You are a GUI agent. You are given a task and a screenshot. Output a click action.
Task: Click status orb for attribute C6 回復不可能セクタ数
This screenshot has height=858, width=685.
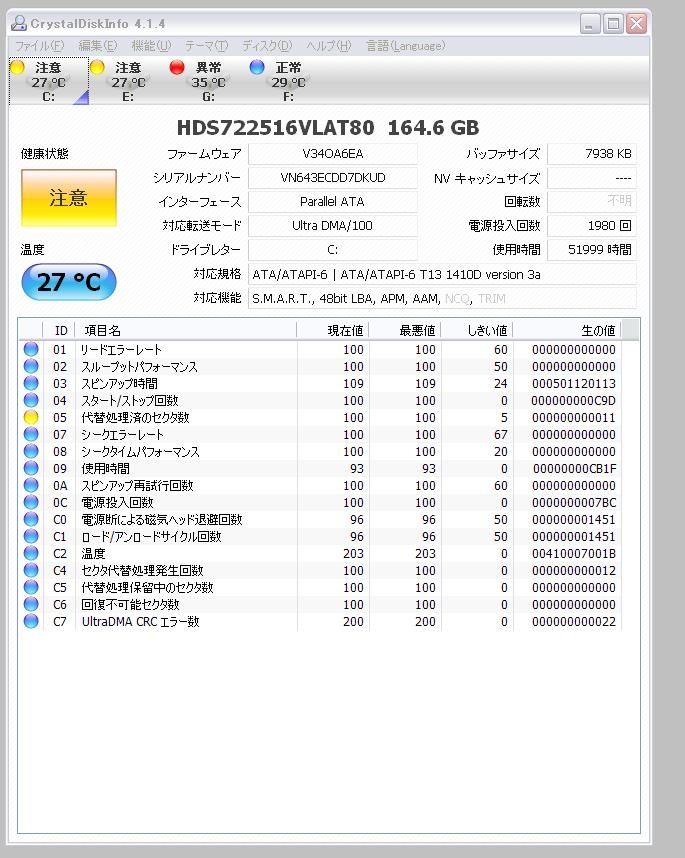coord(31,604)
